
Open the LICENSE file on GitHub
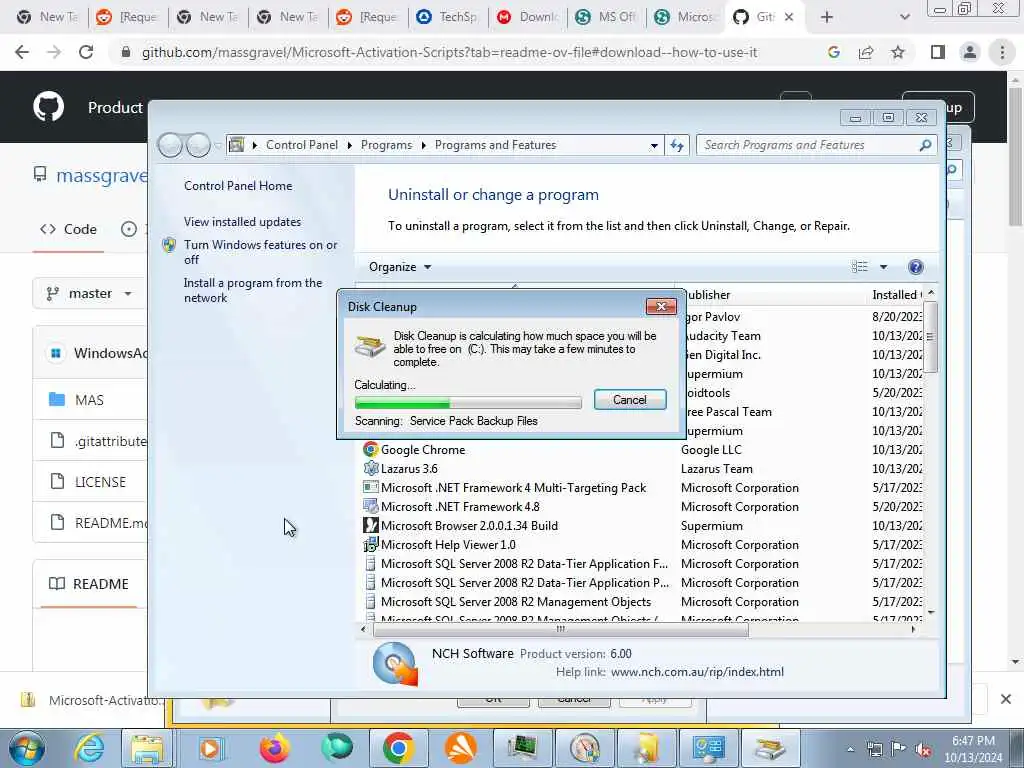click(100, 482)
